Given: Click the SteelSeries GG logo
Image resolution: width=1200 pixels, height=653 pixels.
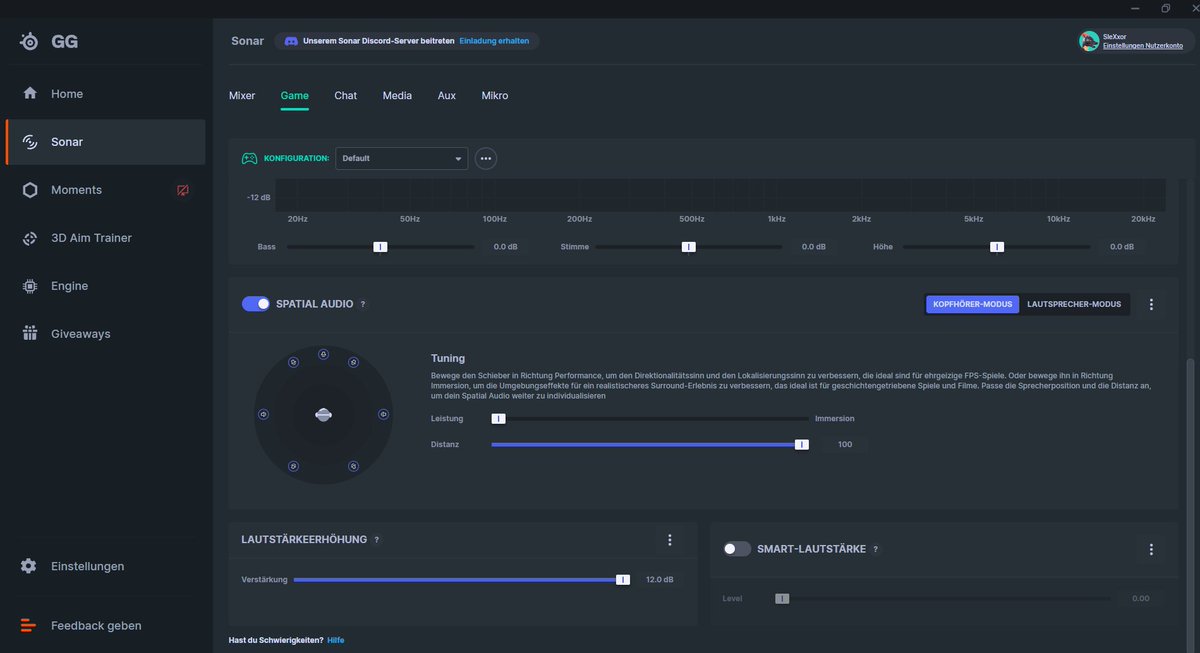Looking at the screenshot, I should (49, 41).
